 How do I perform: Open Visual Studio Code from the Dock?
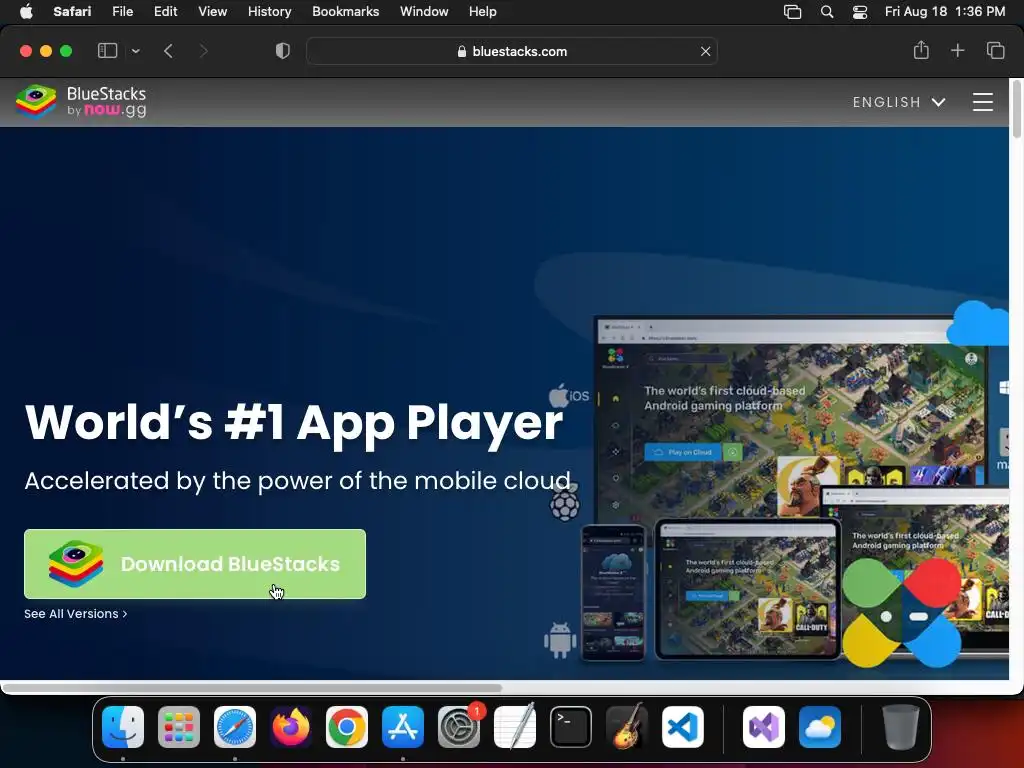tap(683, 727)
